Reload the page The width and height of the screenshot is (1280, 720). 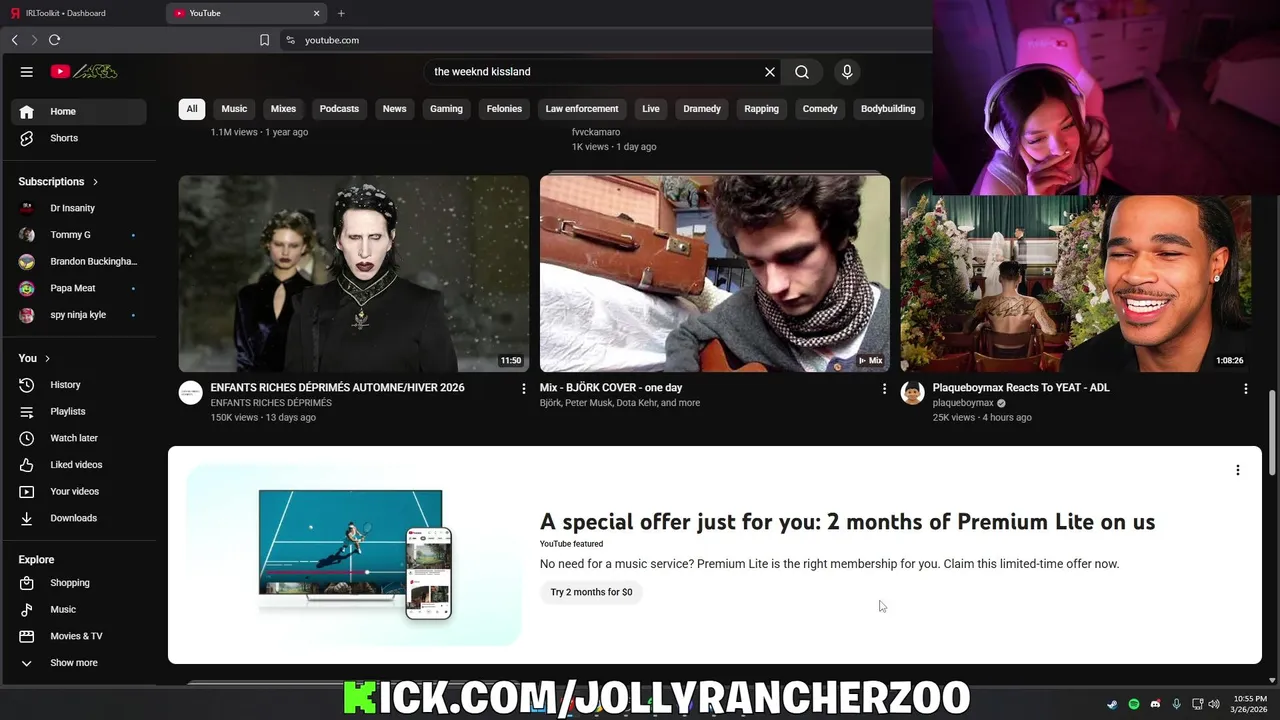54,40
